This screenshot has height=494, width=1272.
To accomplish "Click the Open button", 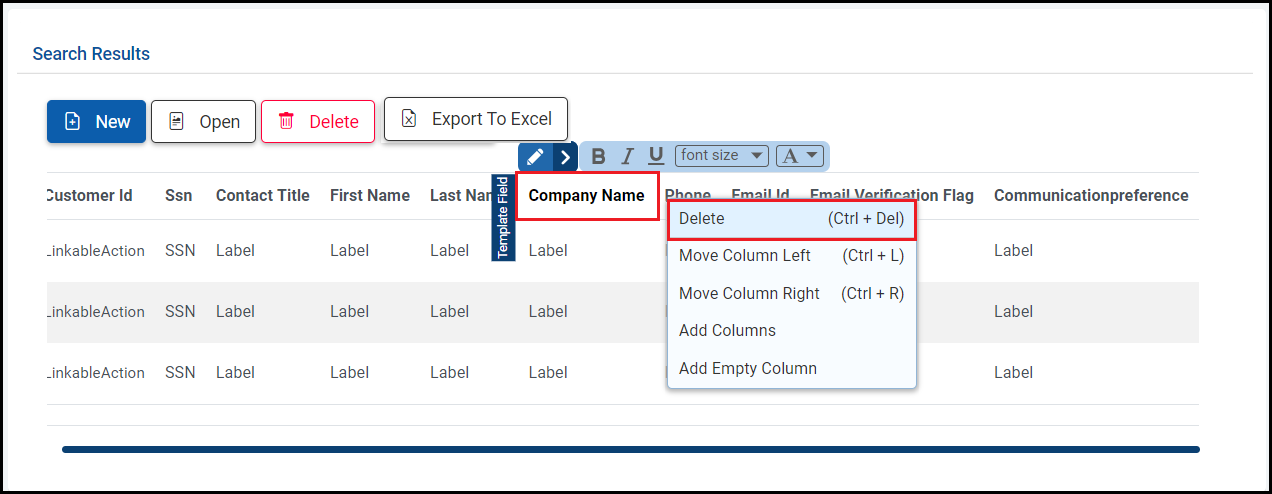I will tap(204, 121).
